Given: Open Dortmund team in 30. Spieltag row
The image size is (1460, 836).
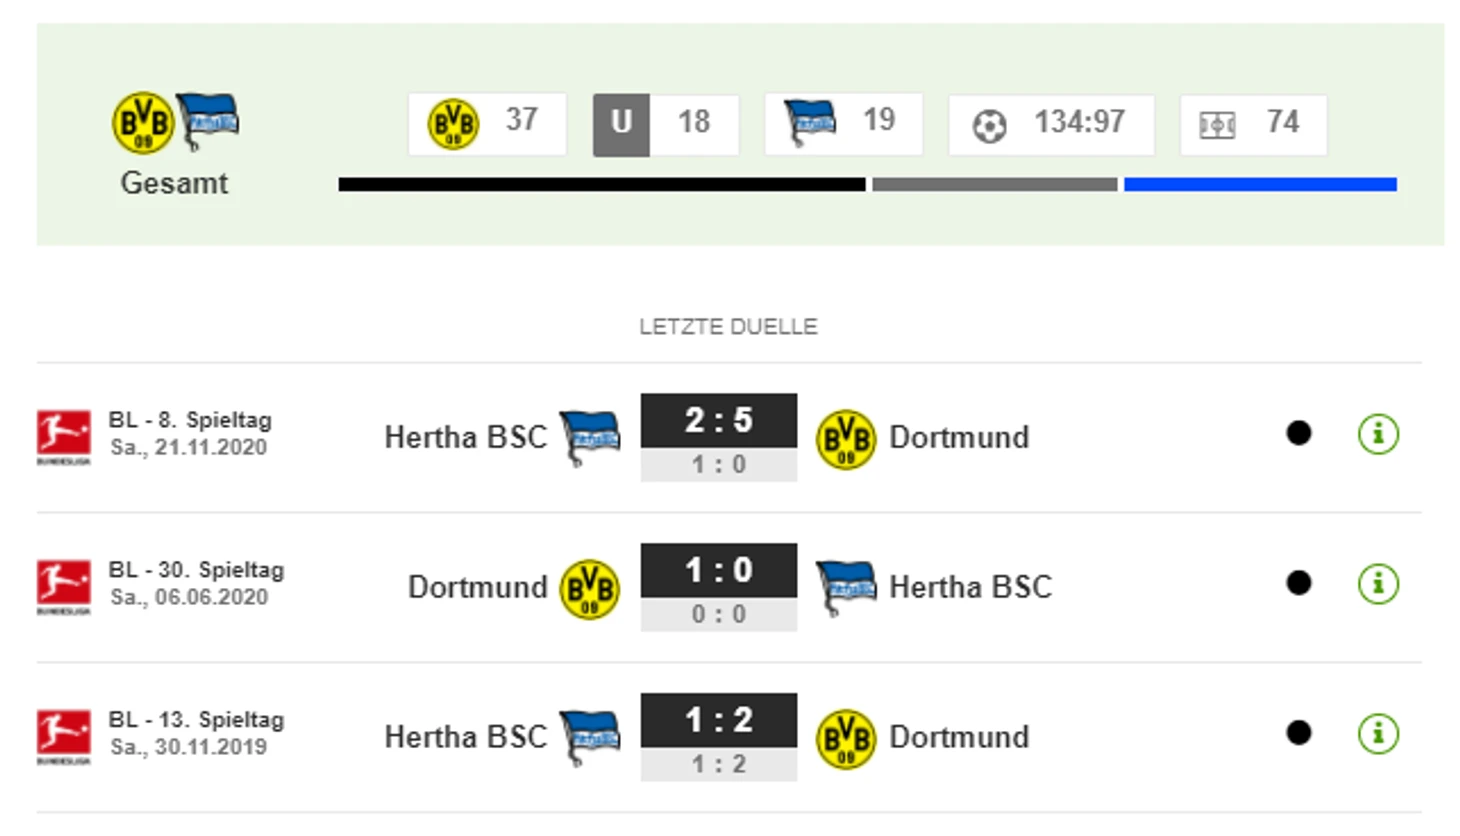Looking at the screenshot, I should click(478, 587).
